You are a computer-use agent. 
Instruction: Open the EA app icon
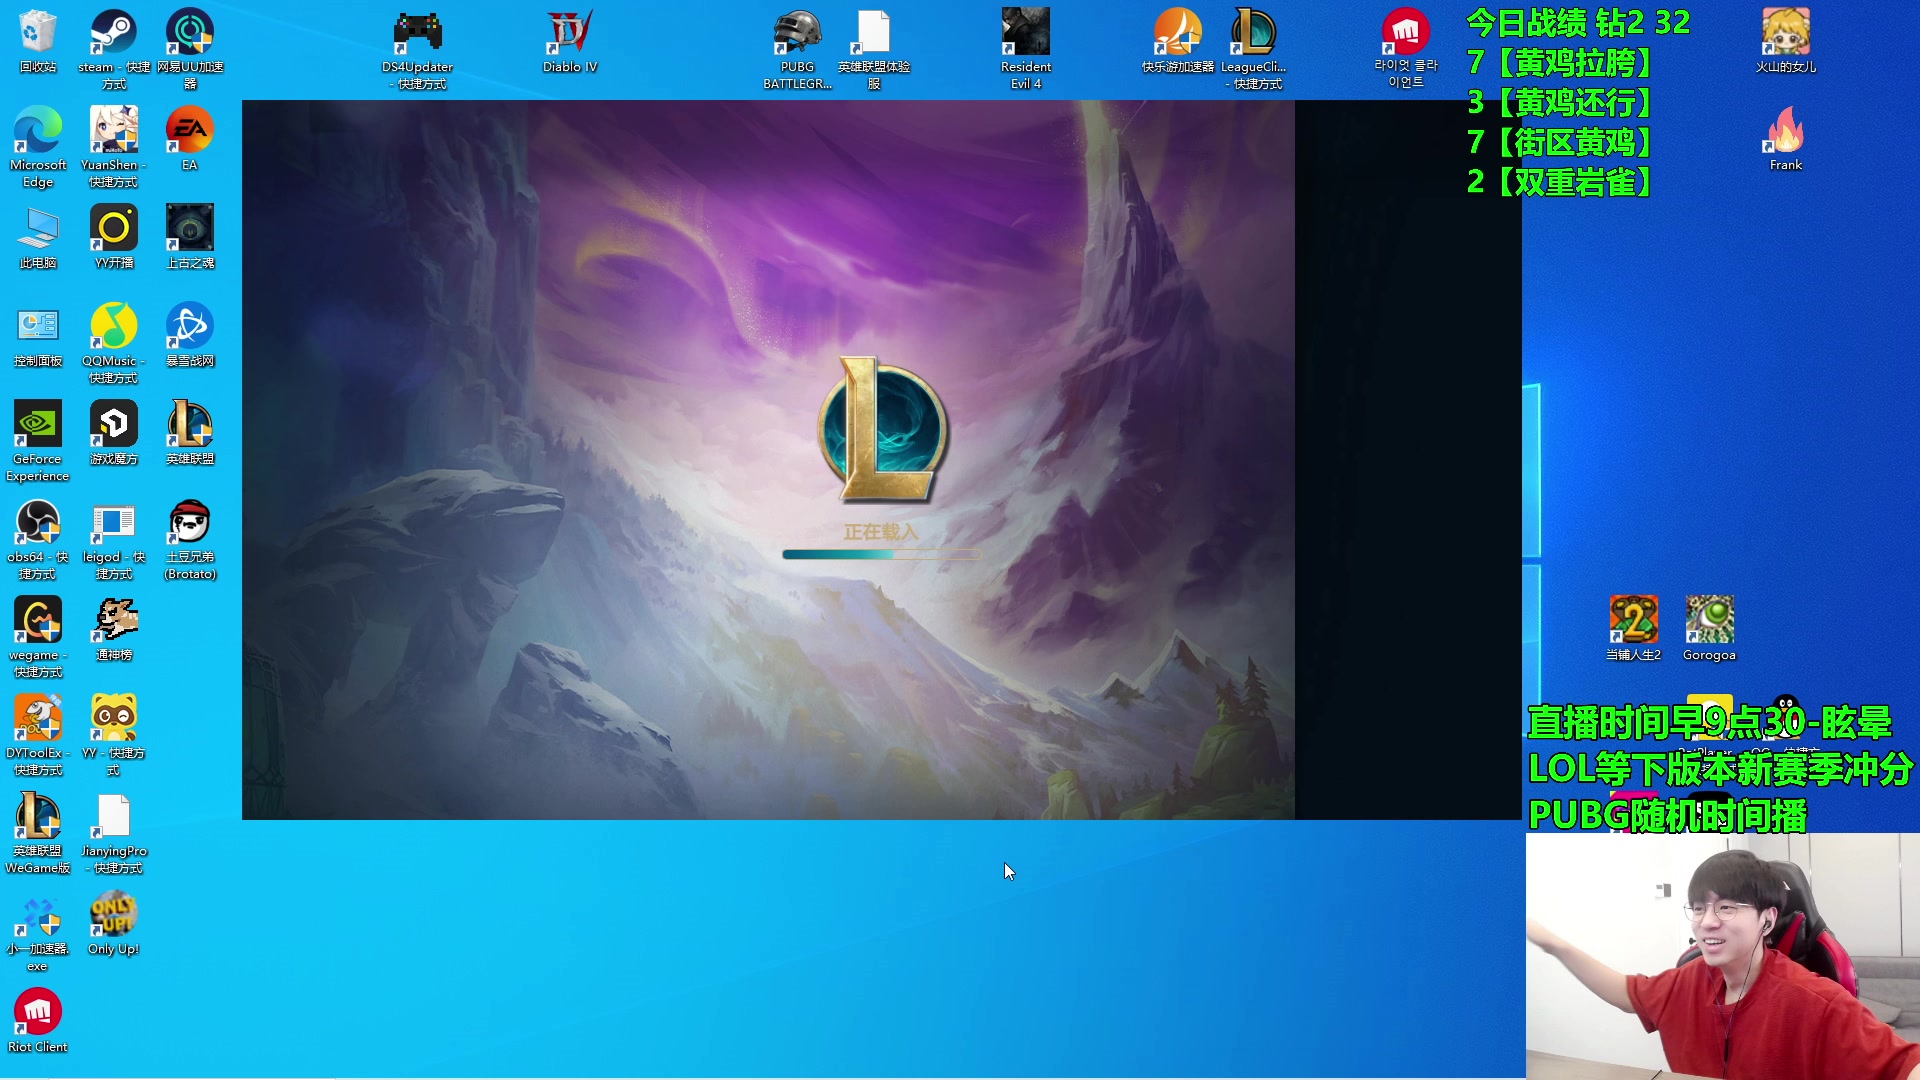pos(190,138)
